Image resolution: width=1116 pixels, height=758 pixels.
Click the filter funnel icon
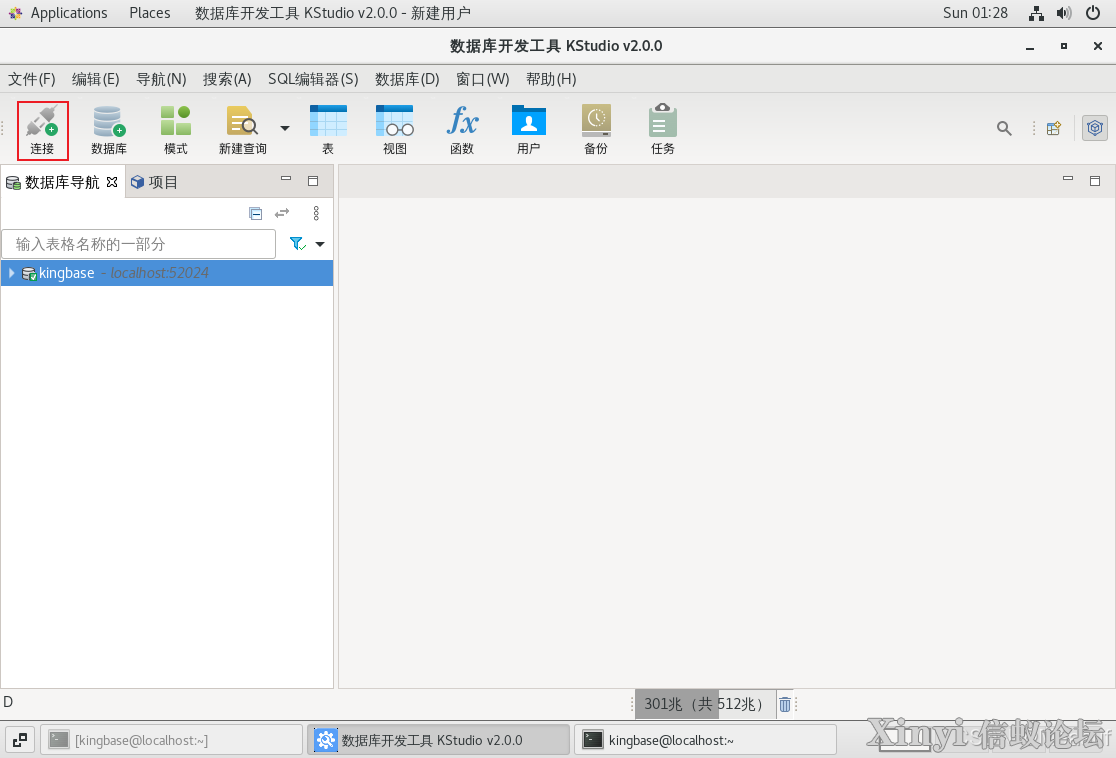(298, 244)
